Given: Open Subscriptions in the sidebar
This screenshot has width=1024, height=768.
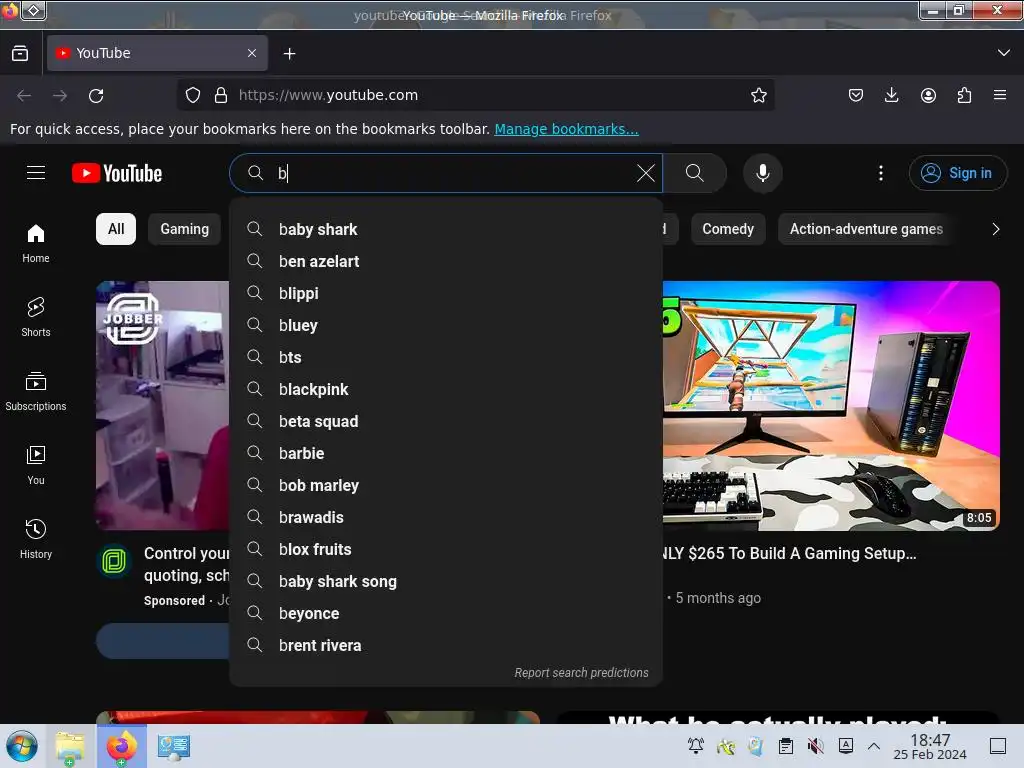Looking at the screenshot, I should [36, 391].
